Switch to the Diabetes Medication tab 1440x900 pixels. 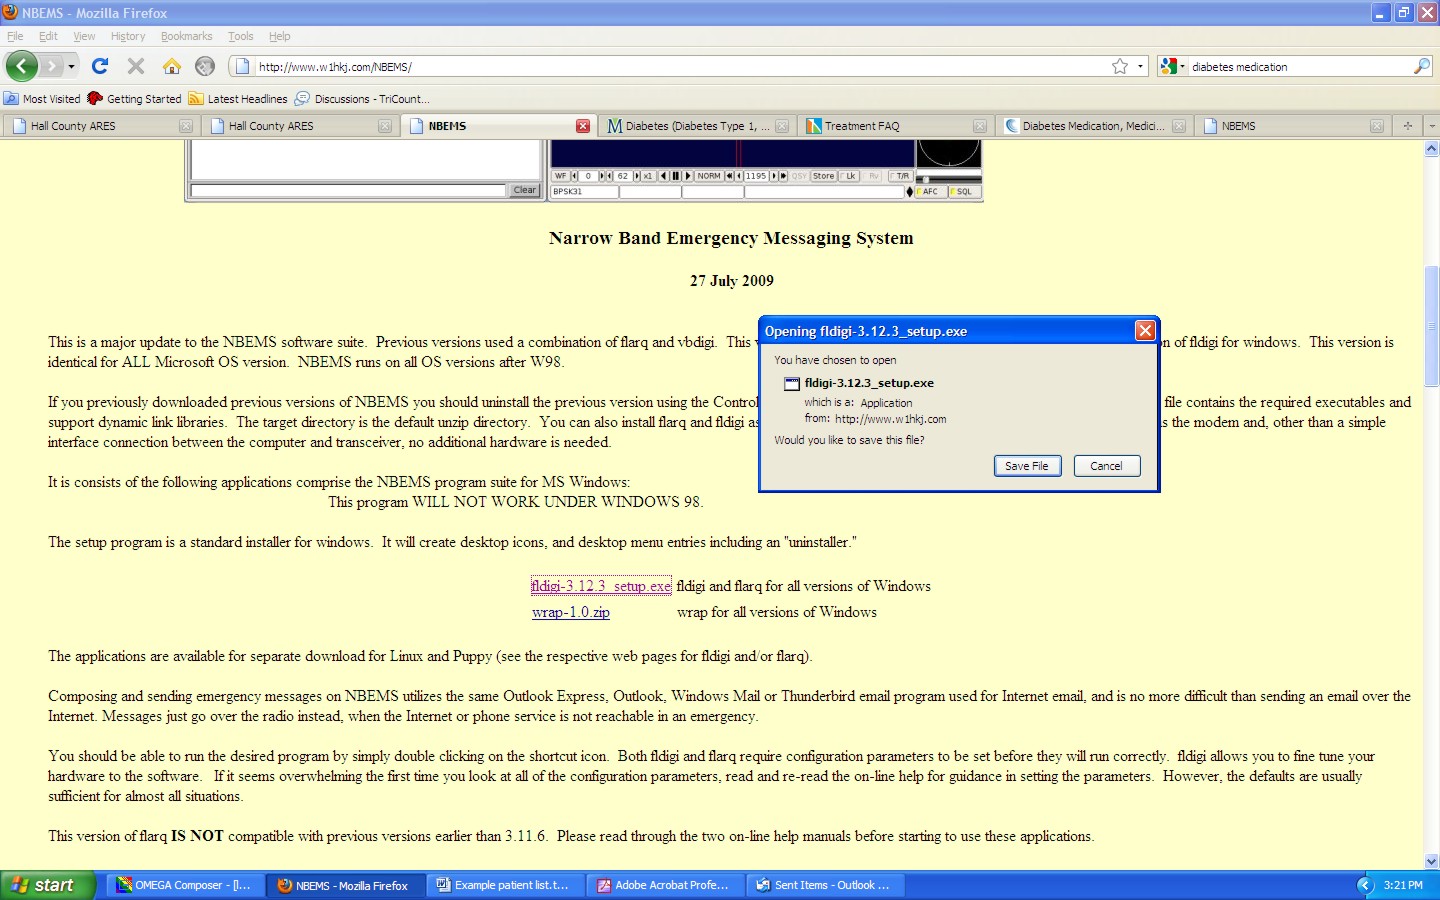[x=1093, y=126]
